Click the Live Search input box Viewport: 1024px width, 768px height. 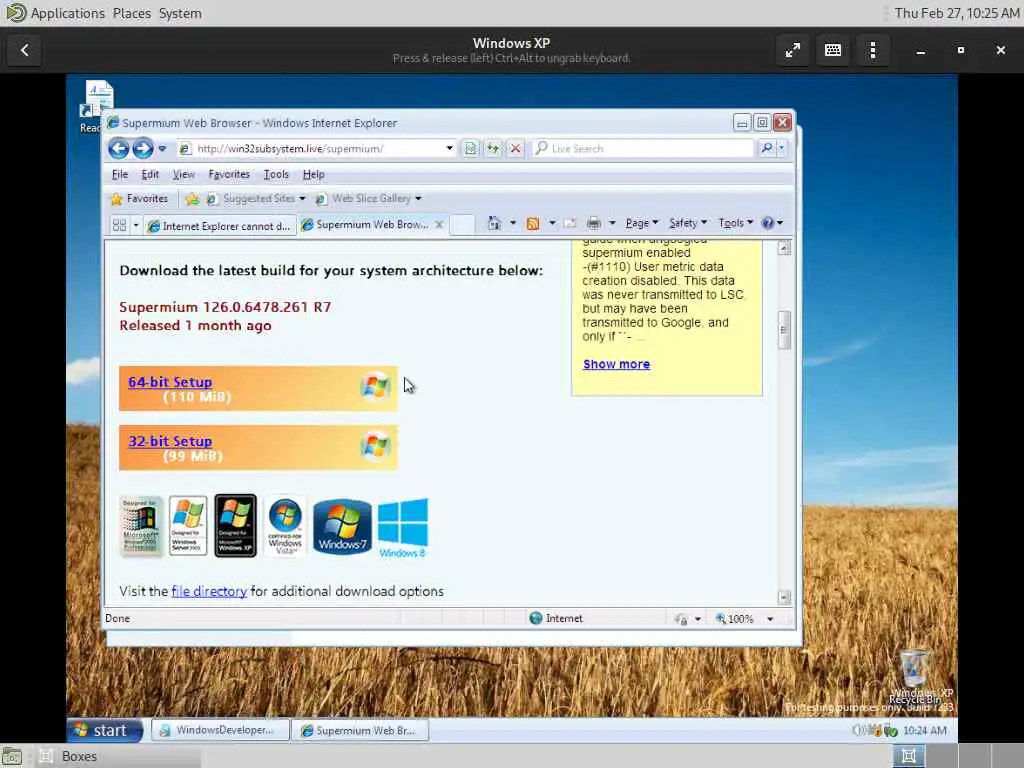coord(643,149)
